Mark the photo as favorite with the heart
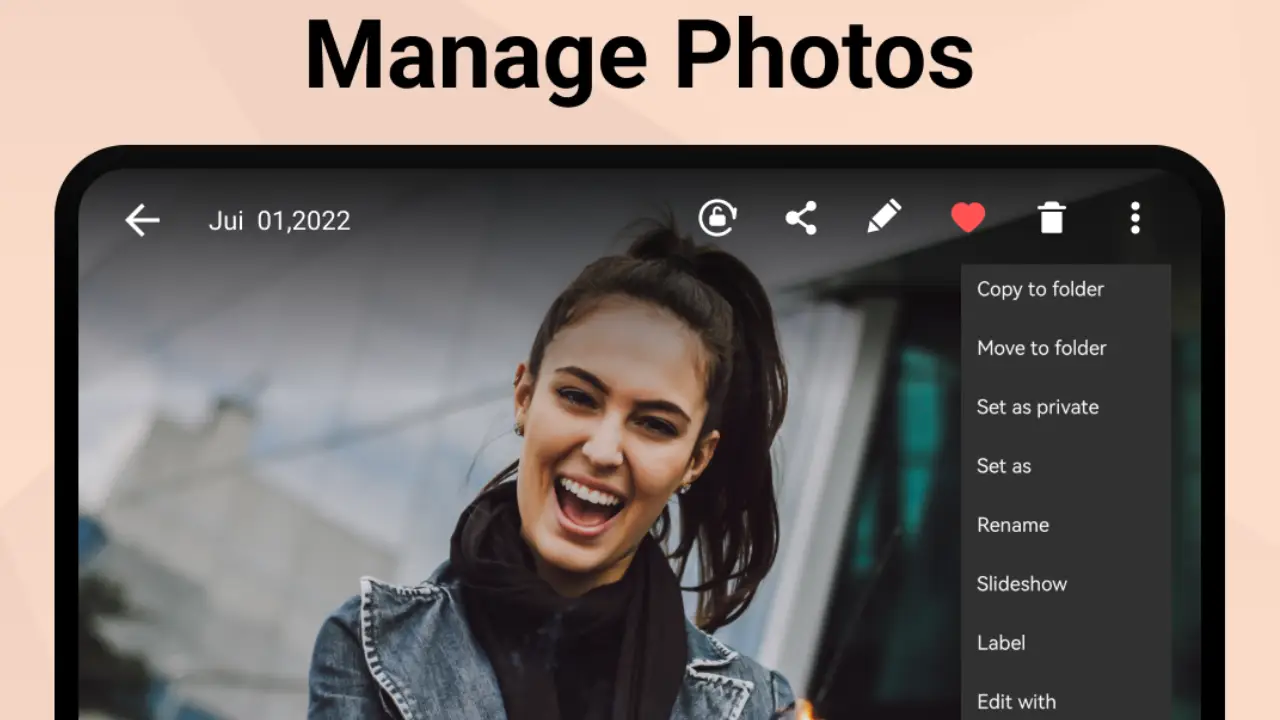 pos(967,218)
